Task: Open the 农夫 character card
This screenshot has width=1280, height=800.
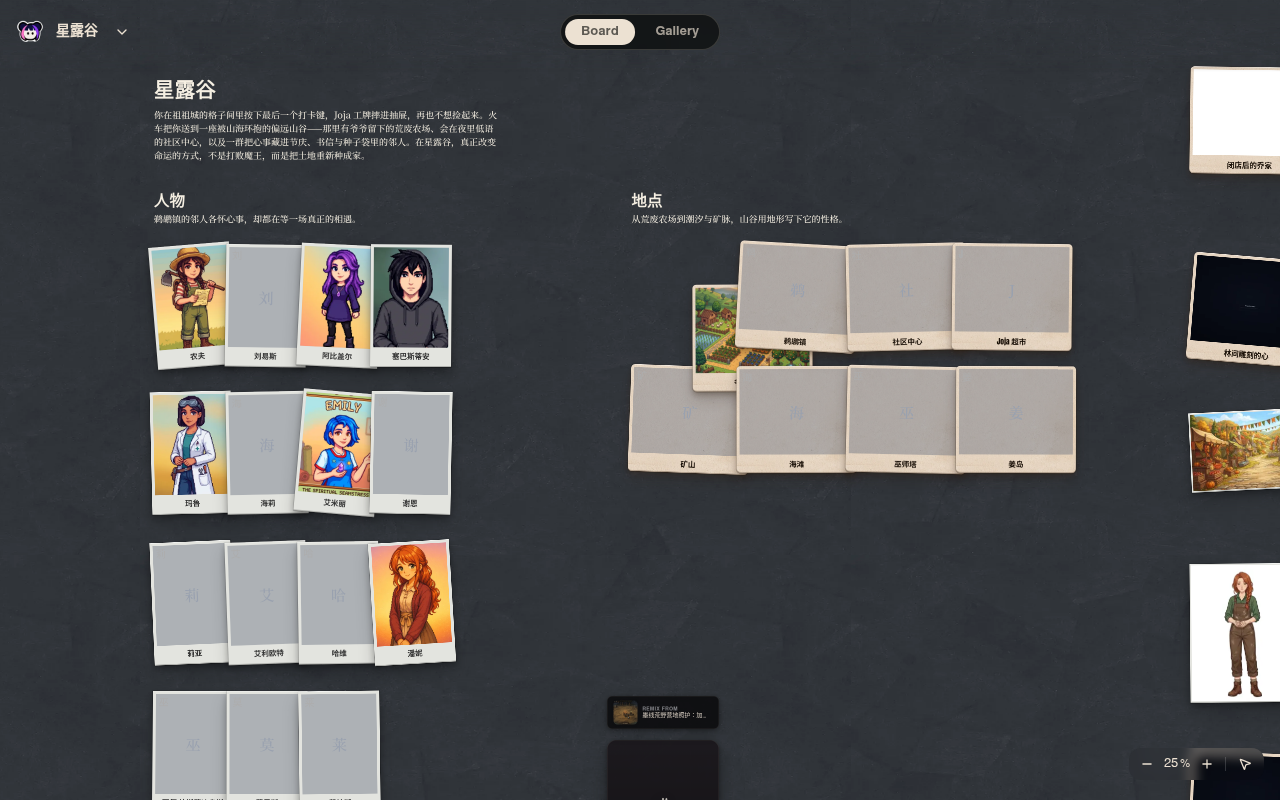Action: click(190, 304)
